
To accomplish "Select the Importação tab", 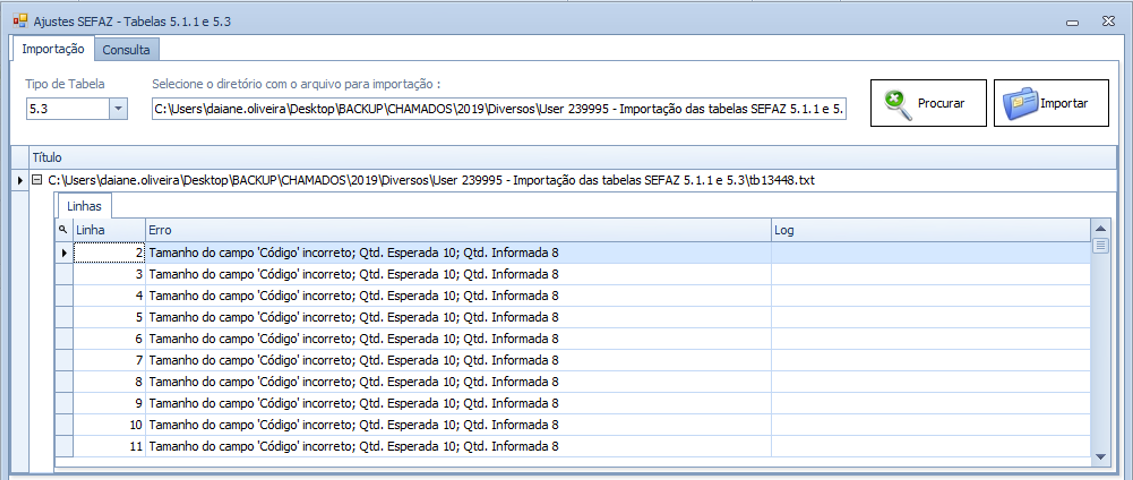I will (x=53, y=49).
